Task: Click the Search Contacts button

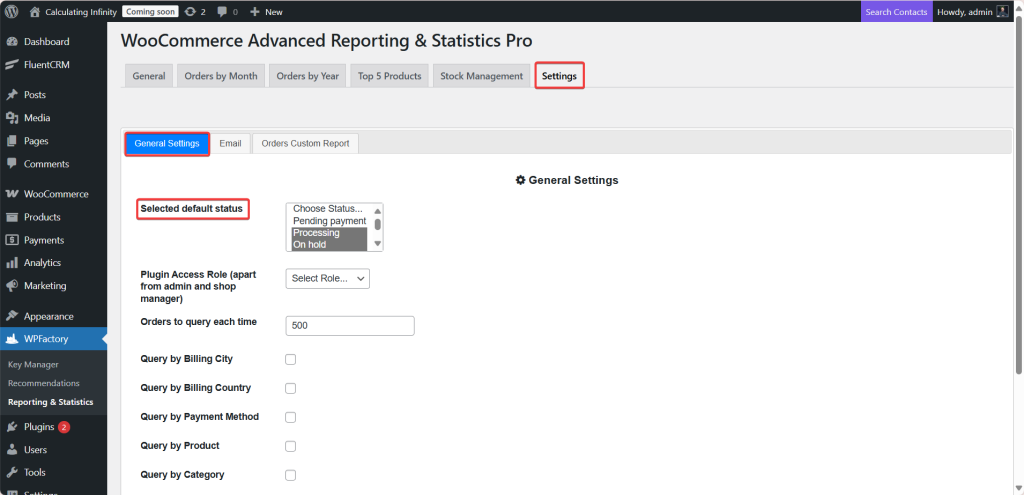Action: pos(896,12)
